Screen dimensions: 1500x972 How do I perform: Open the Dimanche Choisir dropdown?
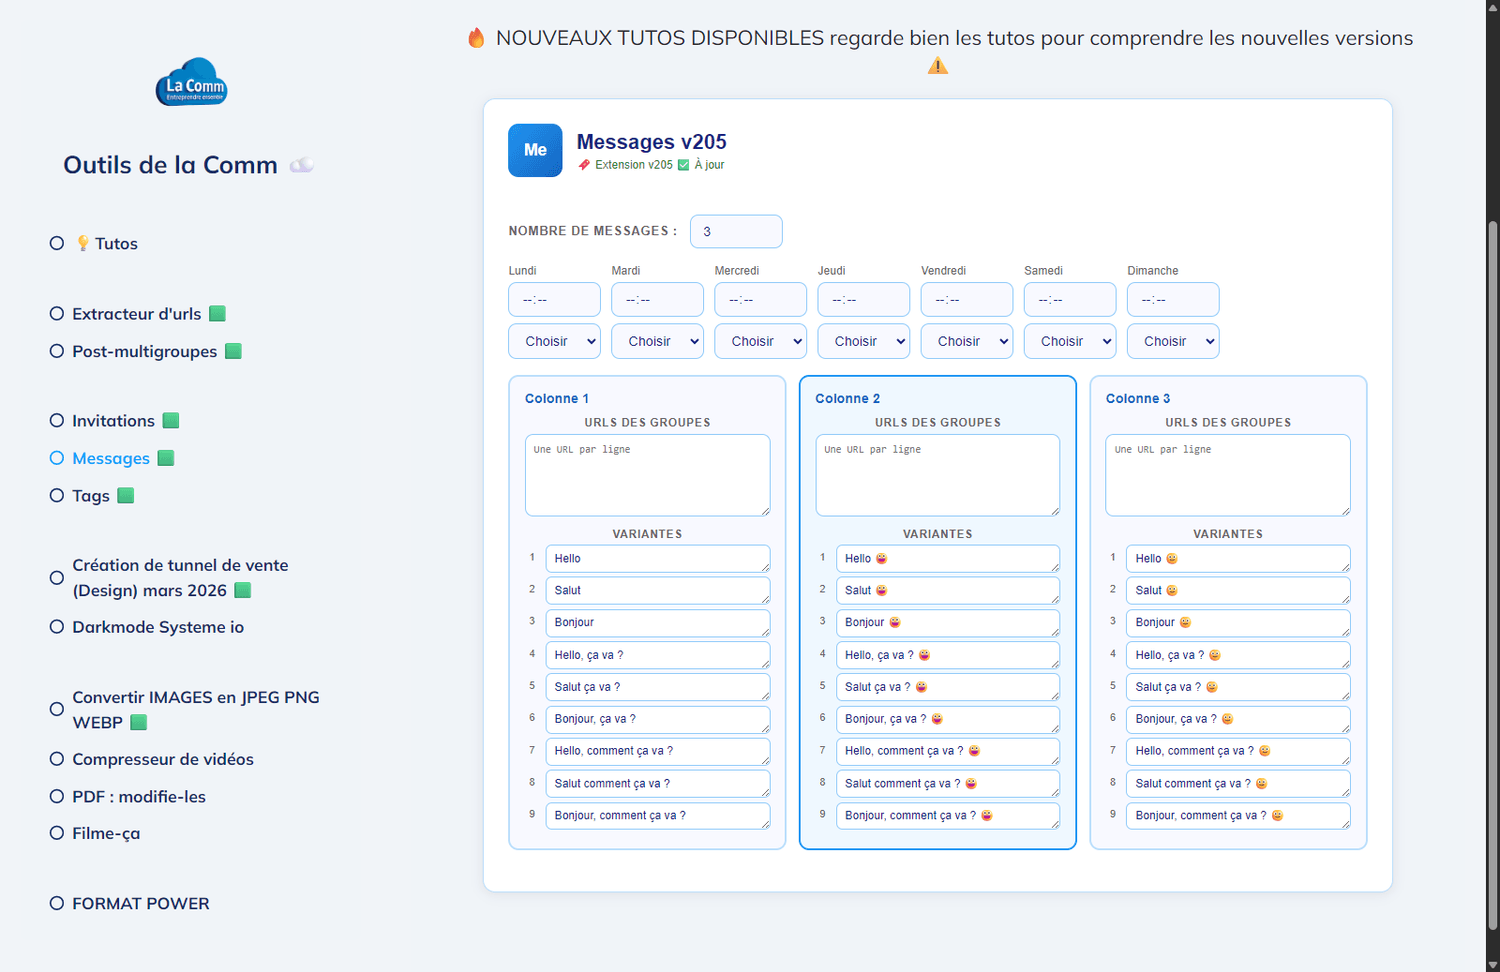1173,341
